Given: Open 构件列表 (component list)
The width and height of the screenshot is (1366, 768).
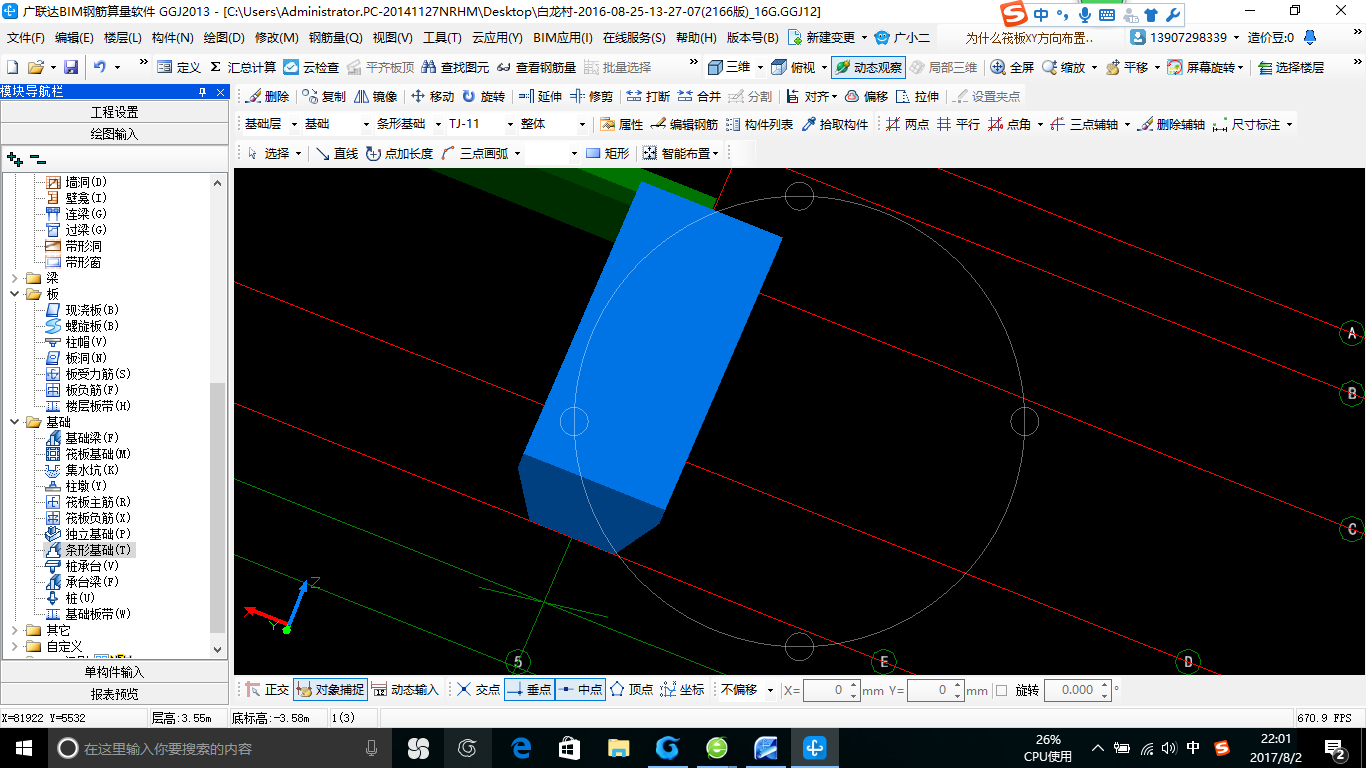Looking at the screenshot, I should (x=759, y=125).
